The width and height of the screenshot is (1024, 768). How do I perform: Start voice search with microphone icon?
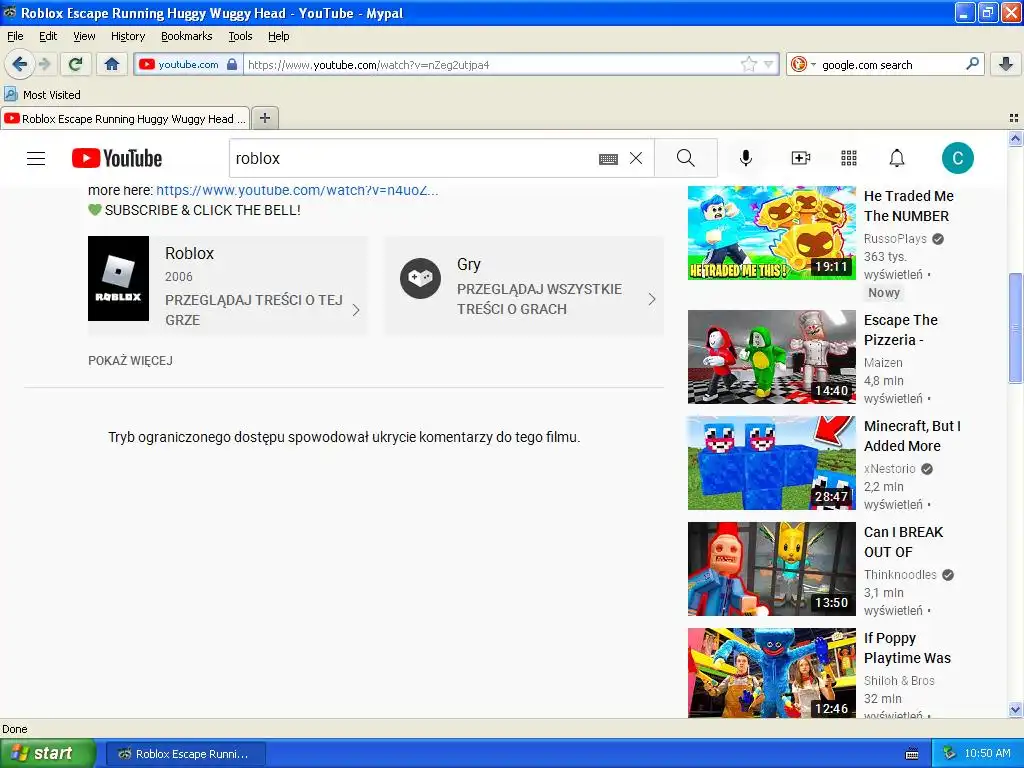coord(746,158)
